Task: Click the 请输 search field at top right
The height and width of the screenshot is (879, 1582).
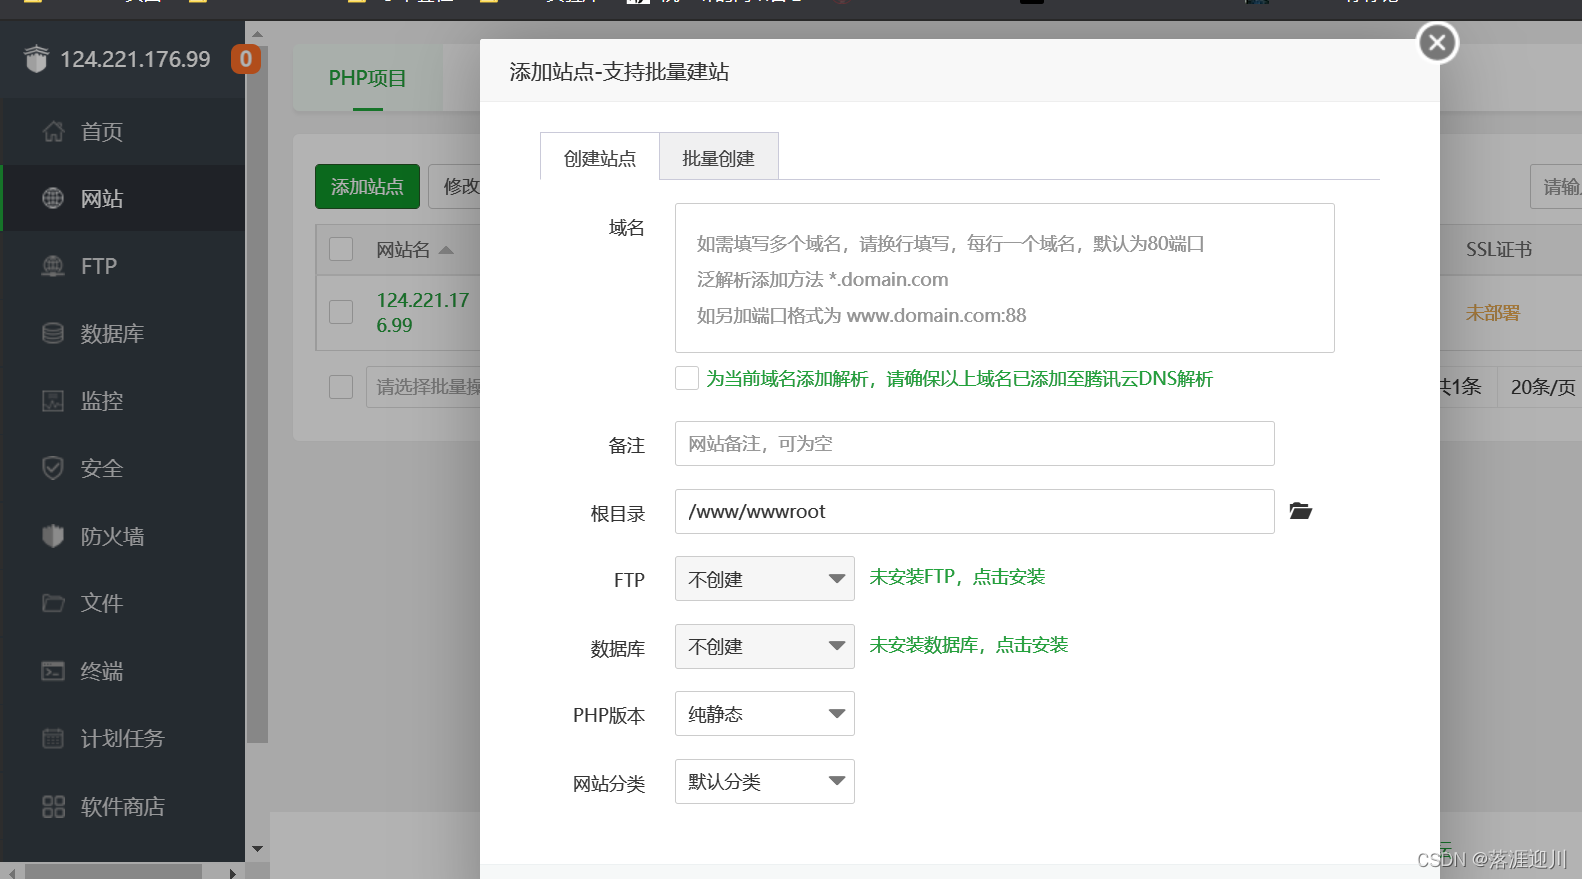Action: point(1556,187)
